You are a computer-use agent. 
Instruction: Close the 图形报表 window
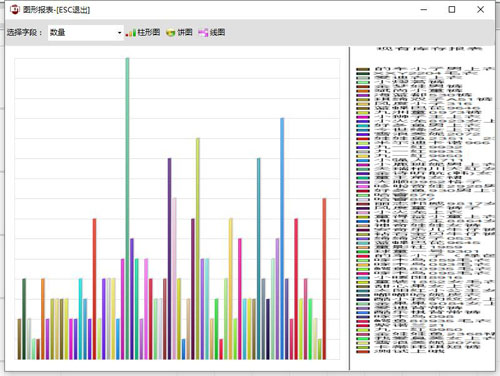coord(480,10)
